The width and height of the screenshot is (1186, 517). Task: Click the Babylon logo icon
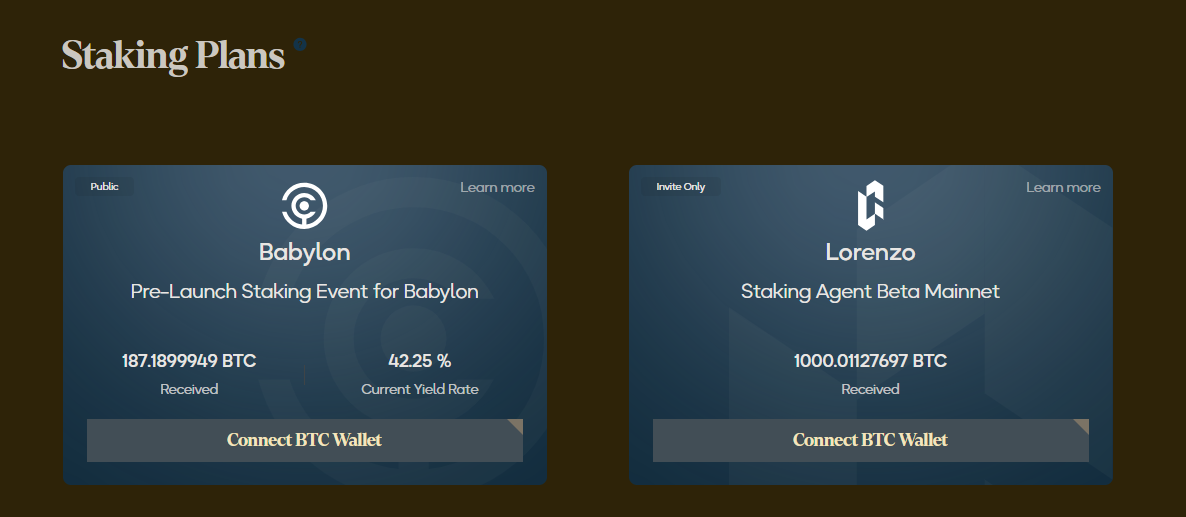(x=304, y=206)
